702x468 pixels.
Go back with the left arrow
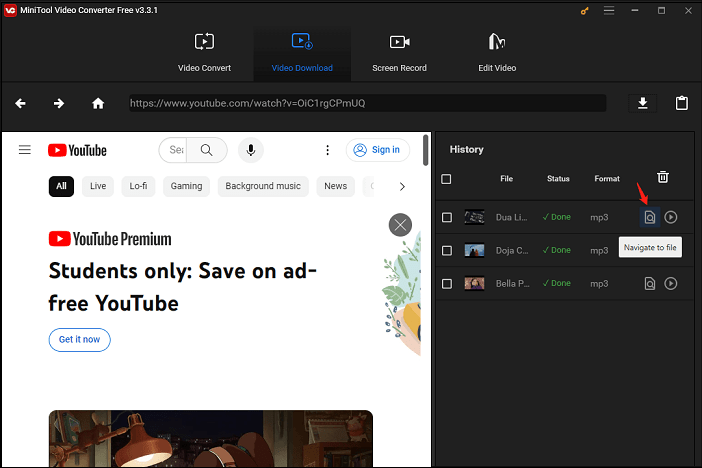20,103
